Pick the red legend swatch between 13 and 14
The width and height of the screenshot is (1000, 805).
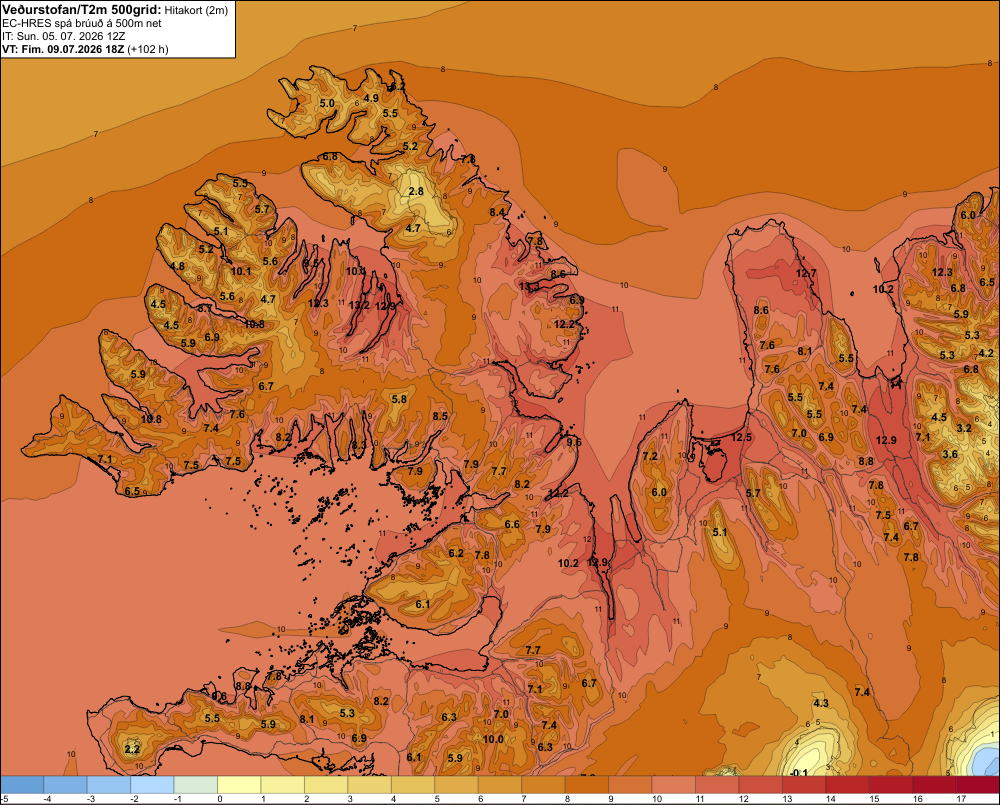point(804,785)
